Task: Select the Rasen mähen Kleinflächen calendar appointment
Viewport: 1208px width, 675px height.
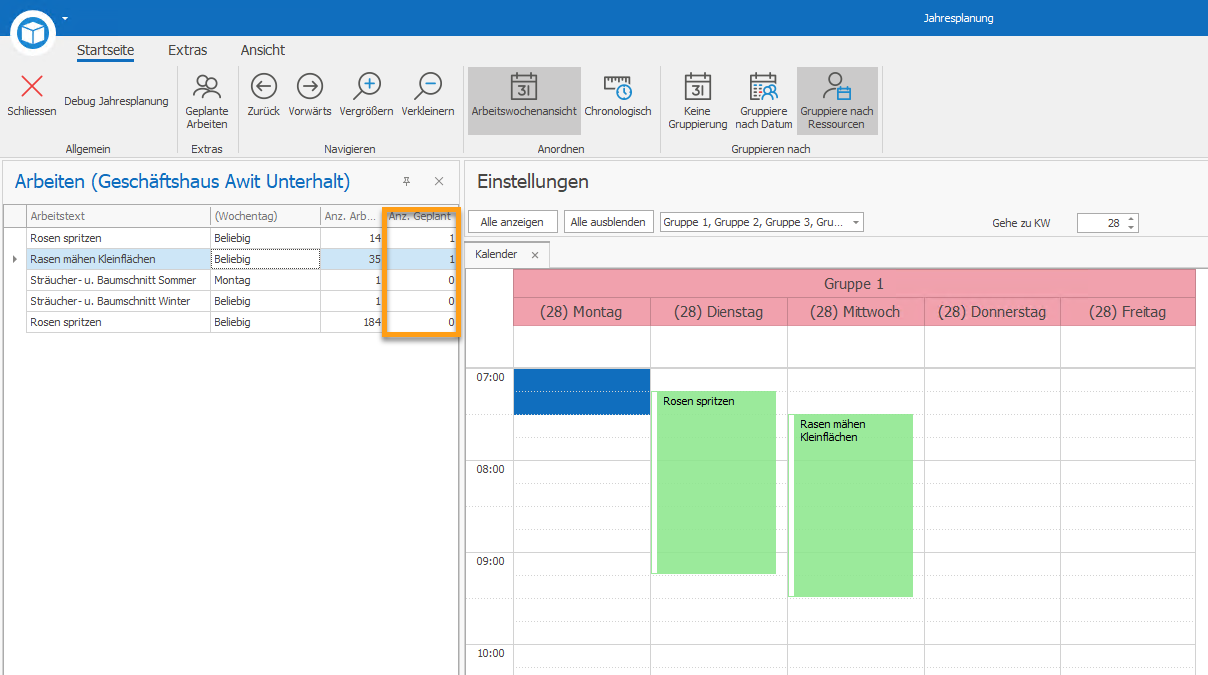Action: (851, 505)
